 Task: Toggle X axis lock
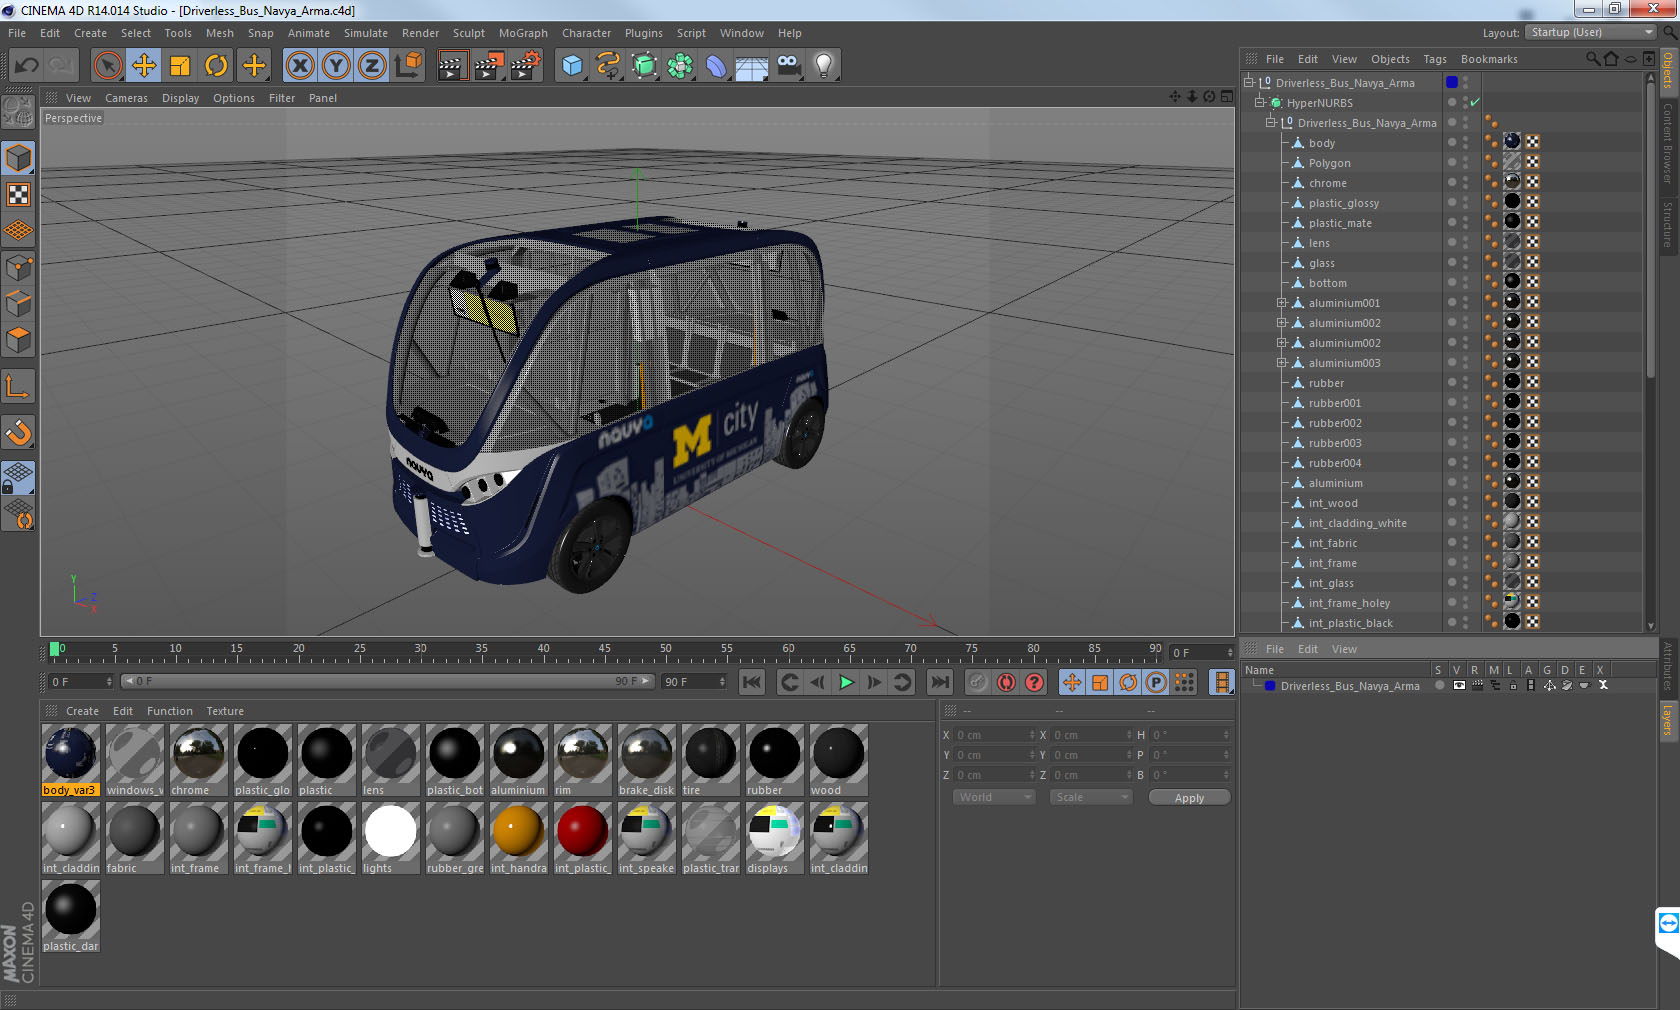(x=299, y=66)
